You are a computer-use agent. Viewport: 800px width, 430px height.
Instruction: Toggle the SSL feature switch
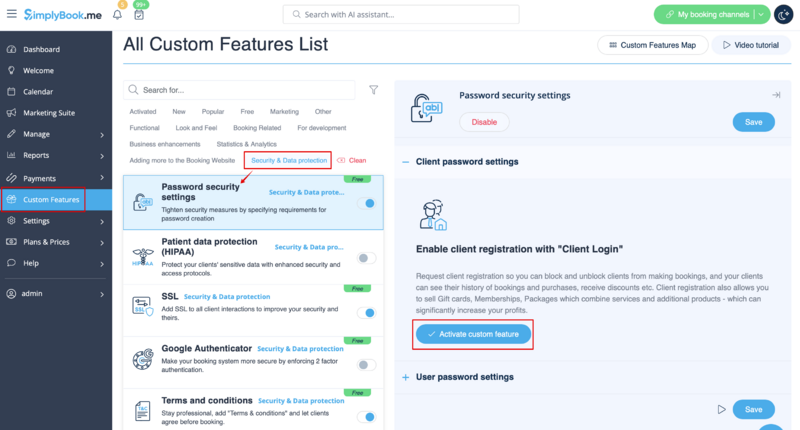(367, 313)
